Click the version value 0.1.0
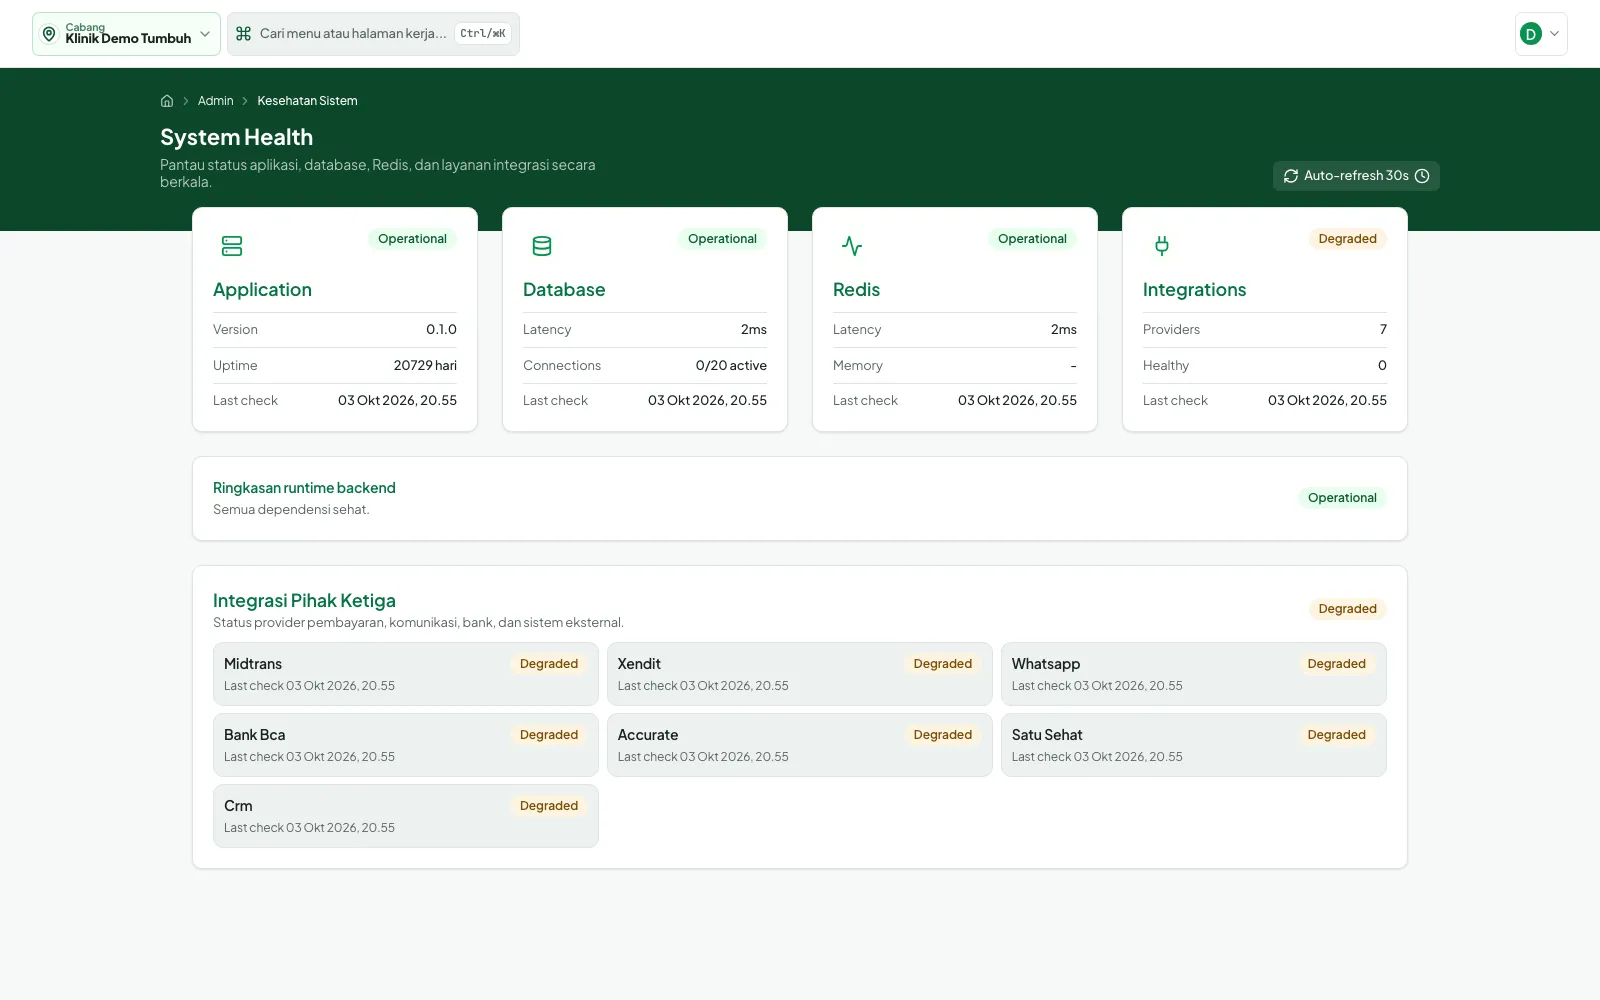This screenshot has height=1000, width=1600. (441, 330)
